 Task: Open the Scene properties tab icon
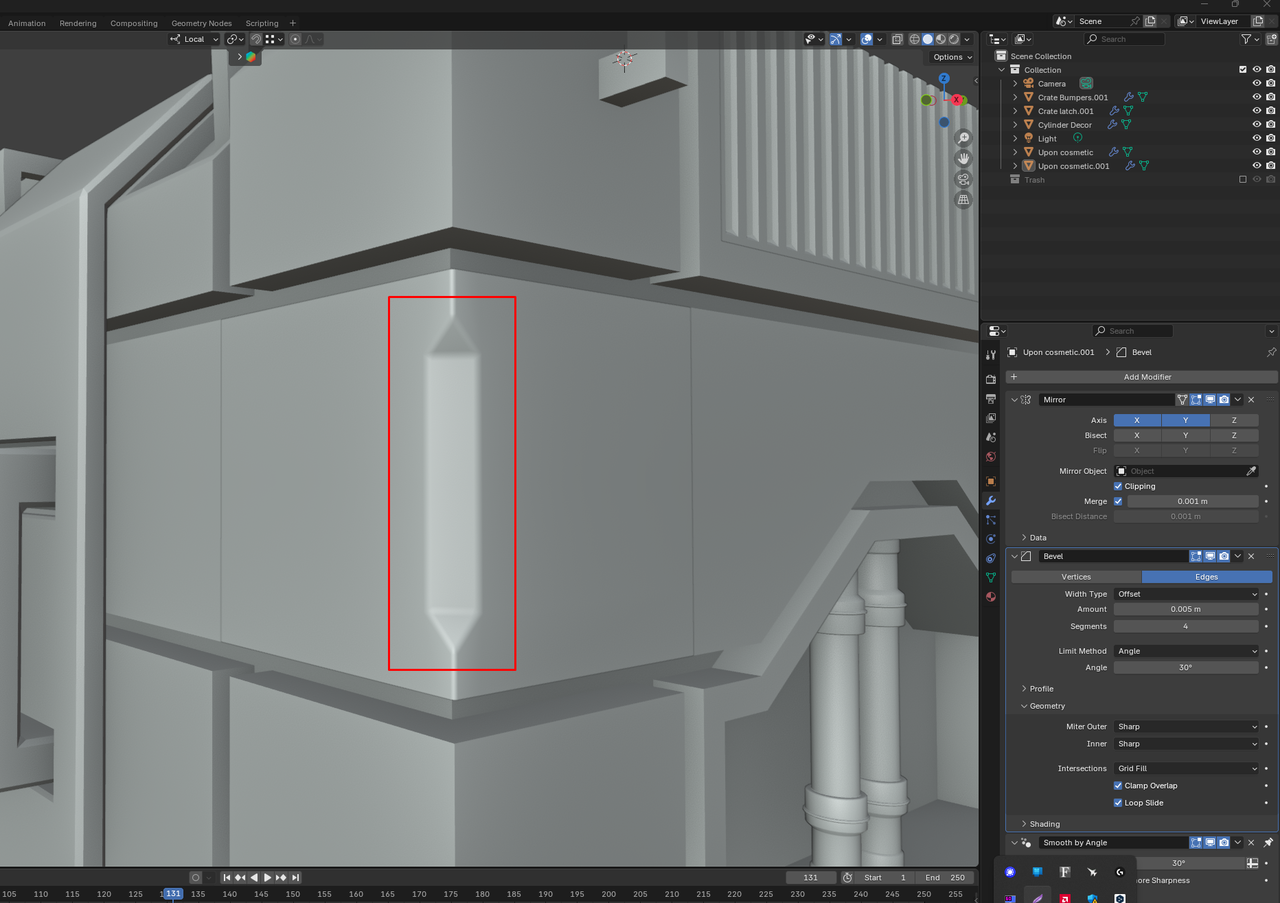click(x=991, y=437)
